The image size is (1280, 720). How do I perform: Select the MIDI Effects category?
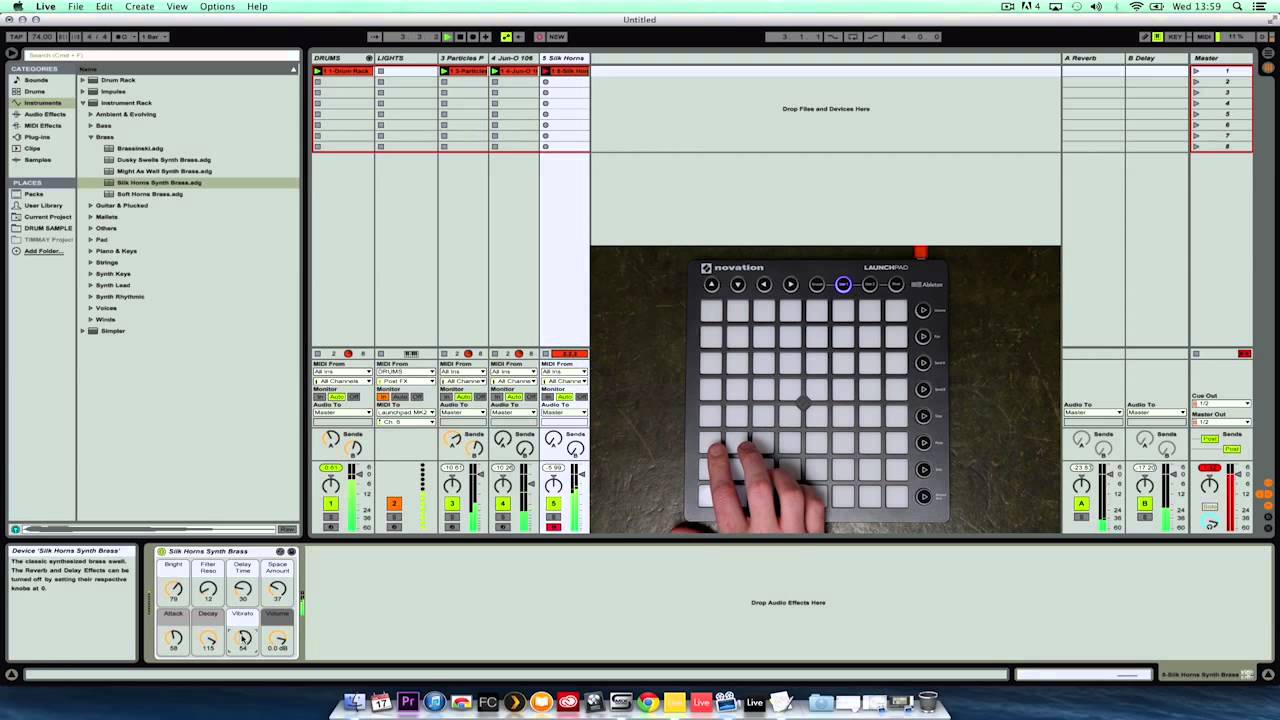43,125
